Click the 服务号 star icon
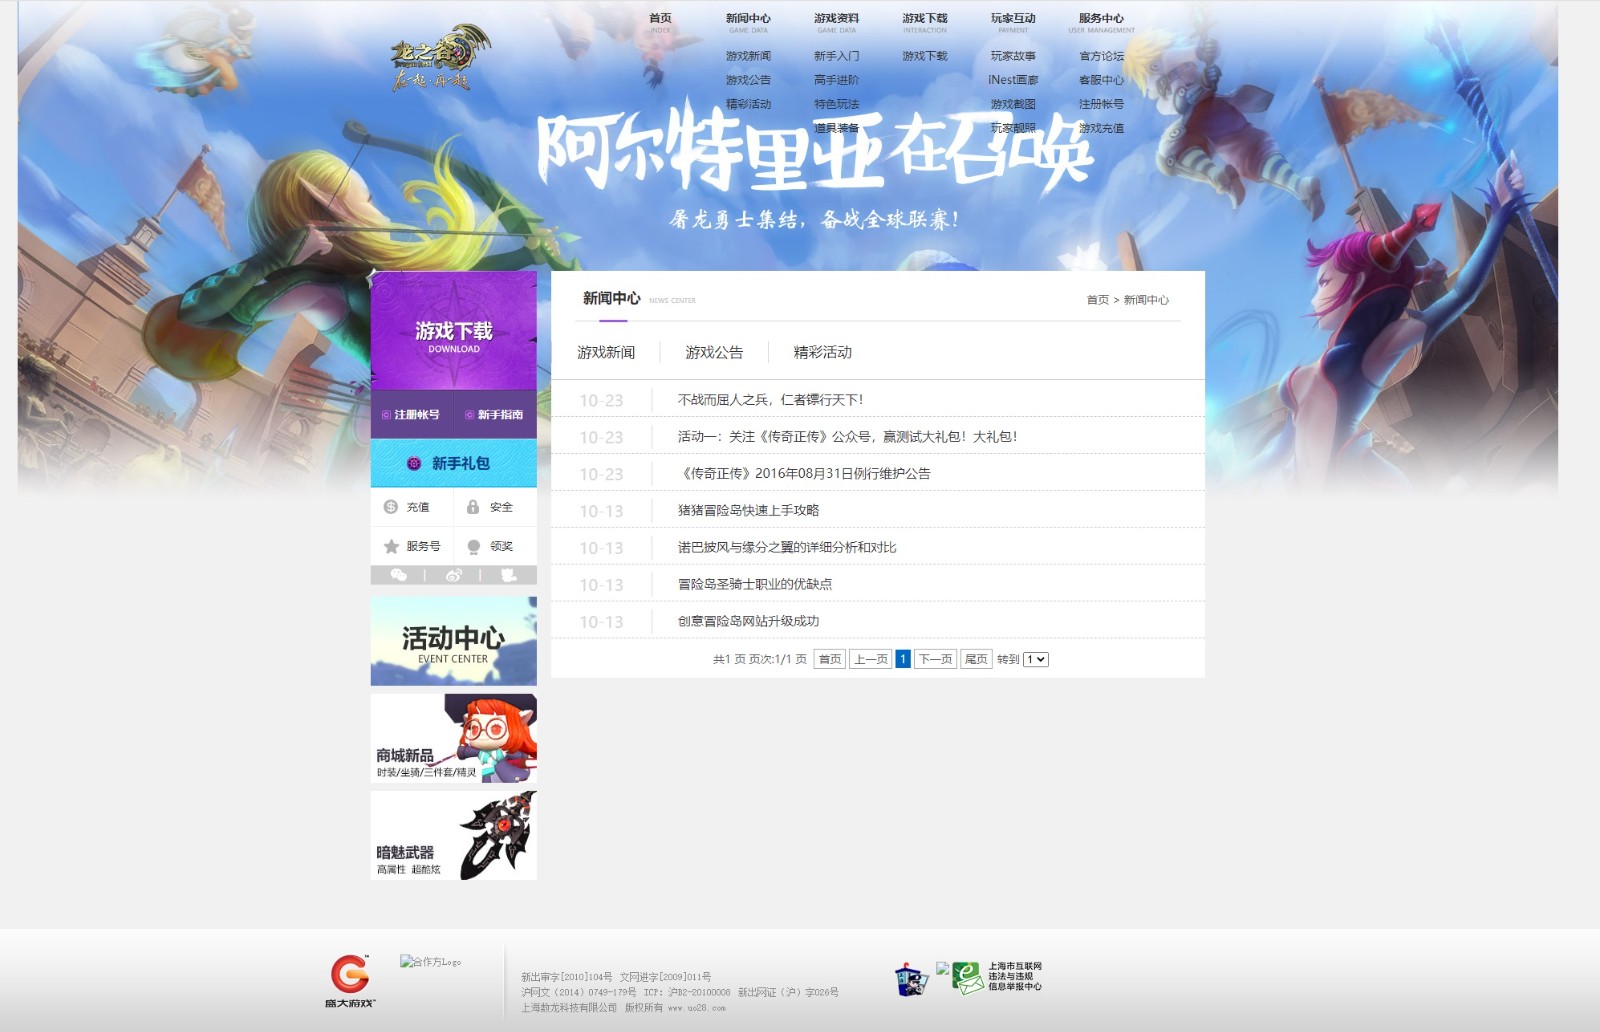This screenshot has width=1600, height=1032. pos(391,546)
